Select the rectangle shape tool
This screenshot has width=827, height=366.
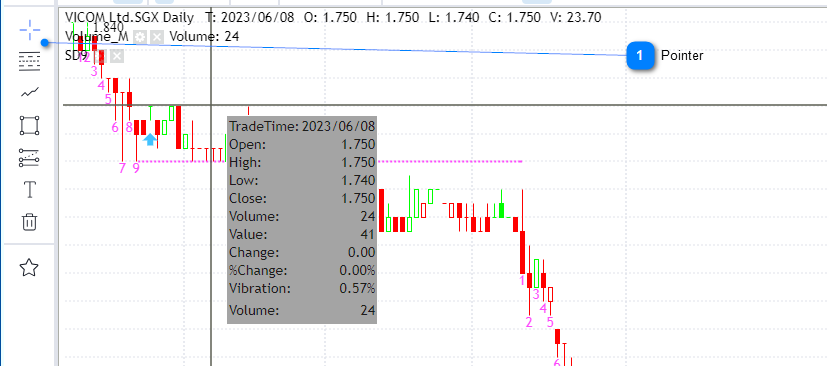pyautogui.click(x=30, y=126)
